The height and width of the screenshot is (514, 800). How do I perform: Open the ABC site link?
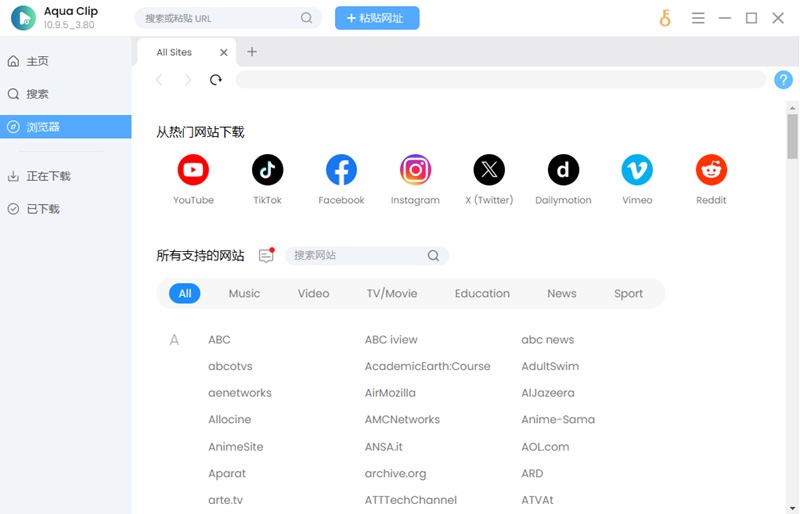(x=219, y=339)
